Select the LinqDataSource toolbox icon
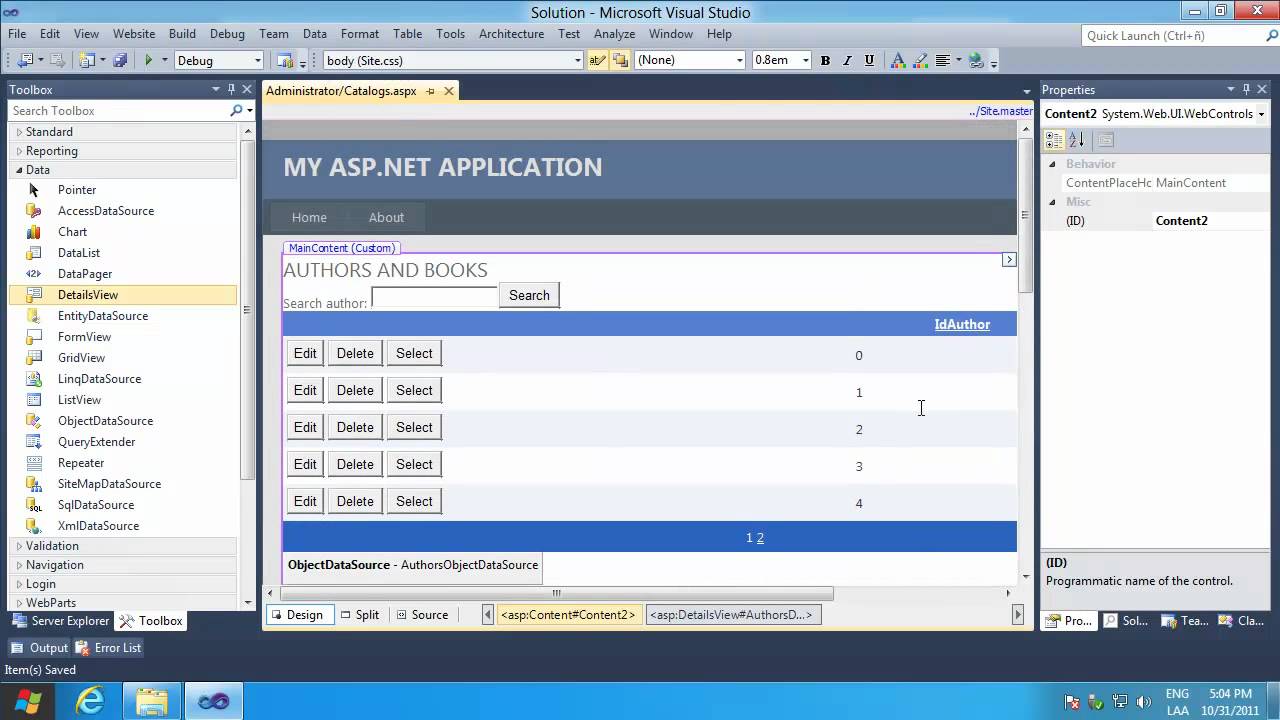The width and height of the screenshot is (1280, 720). [x=34, y=379]
